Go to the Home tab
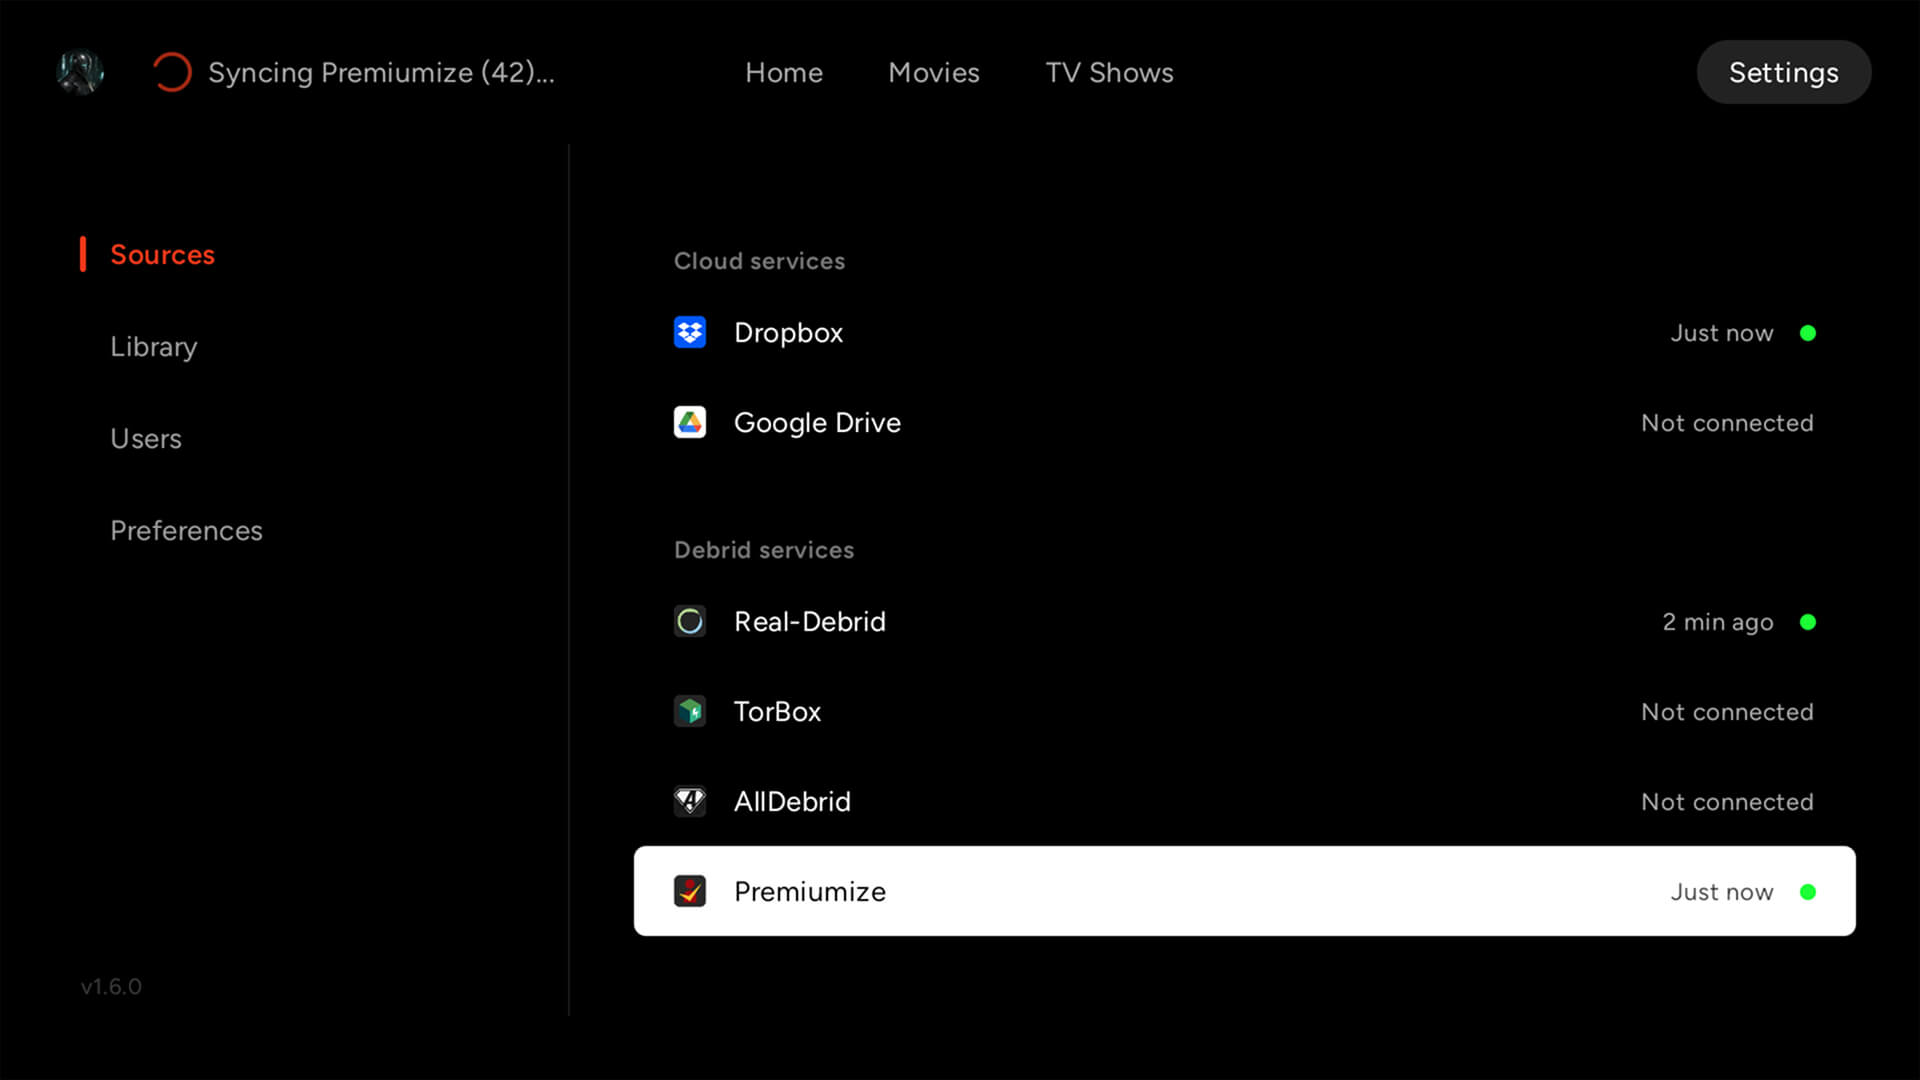The height and width of the screenshot is (1080, 1920). pos(784,72)
